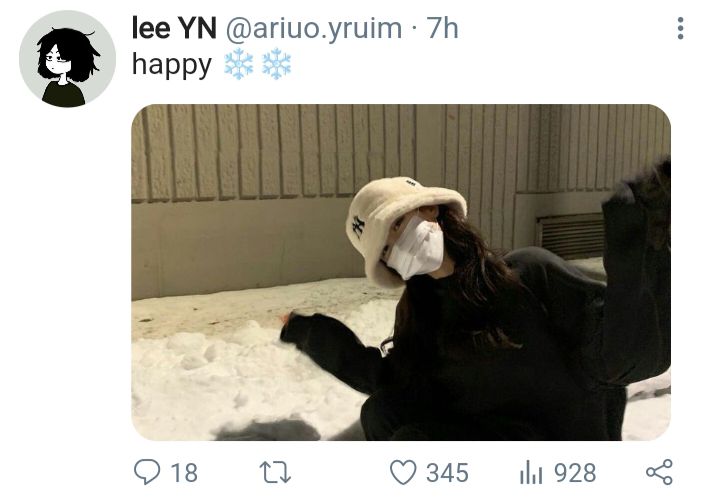View analytics via bar chart icon
This screenshot has width=720, height=500.
(531, 472)
